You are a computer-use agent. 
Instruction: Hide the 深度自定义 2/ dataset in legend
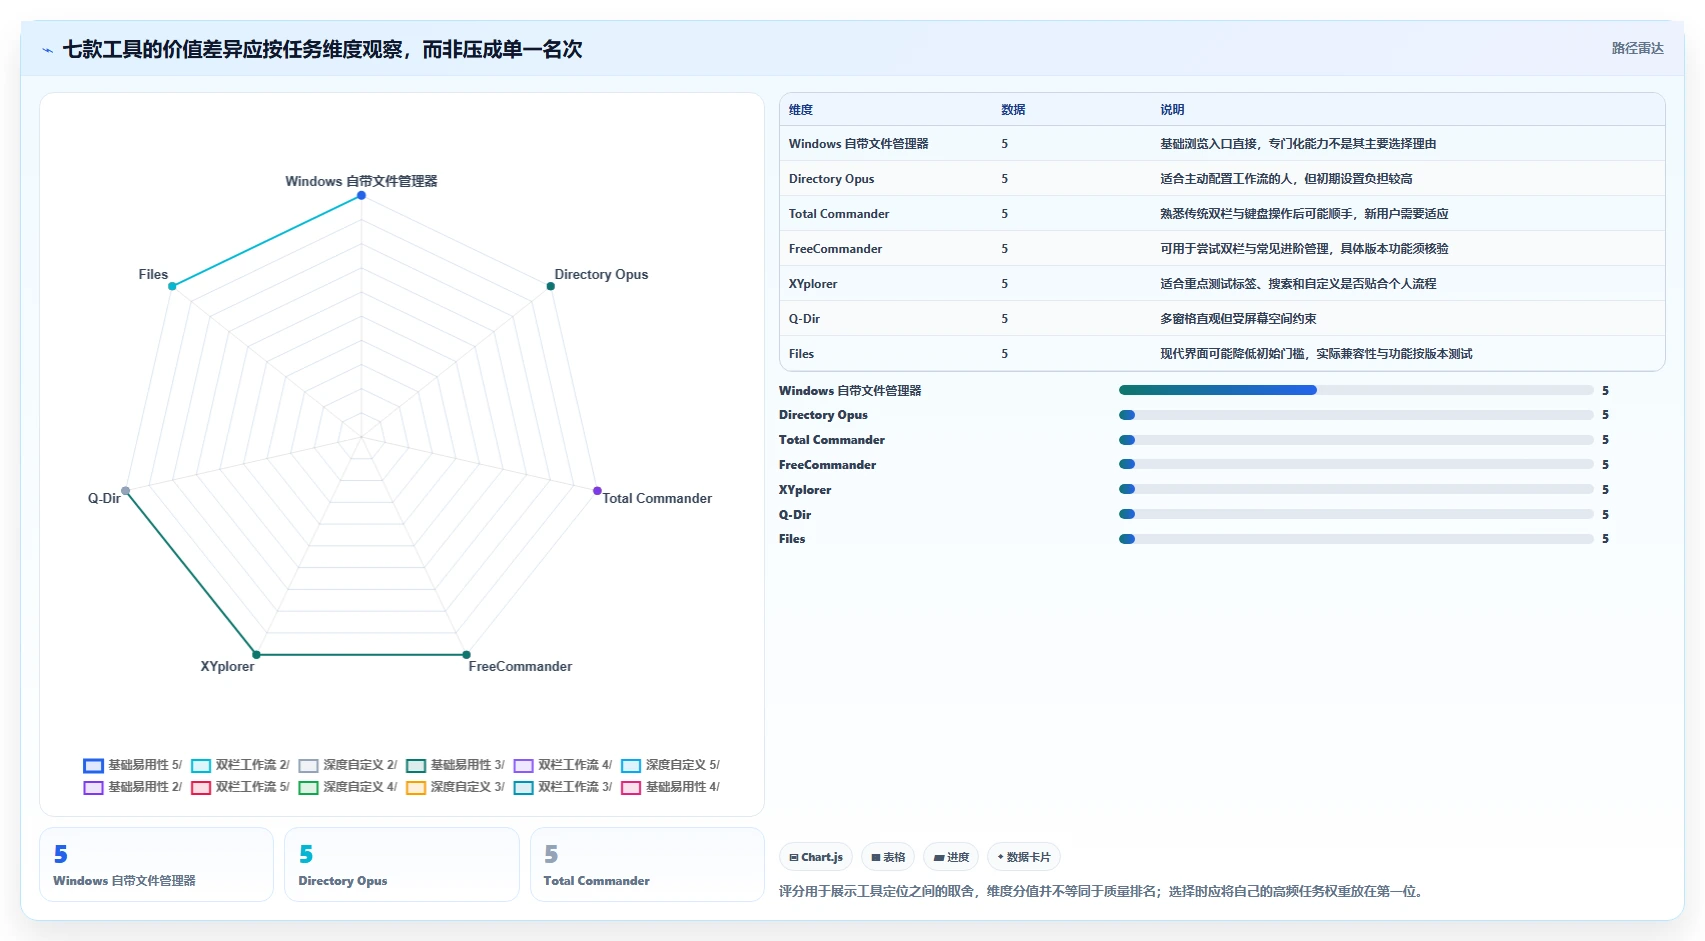tap(348, 765)
